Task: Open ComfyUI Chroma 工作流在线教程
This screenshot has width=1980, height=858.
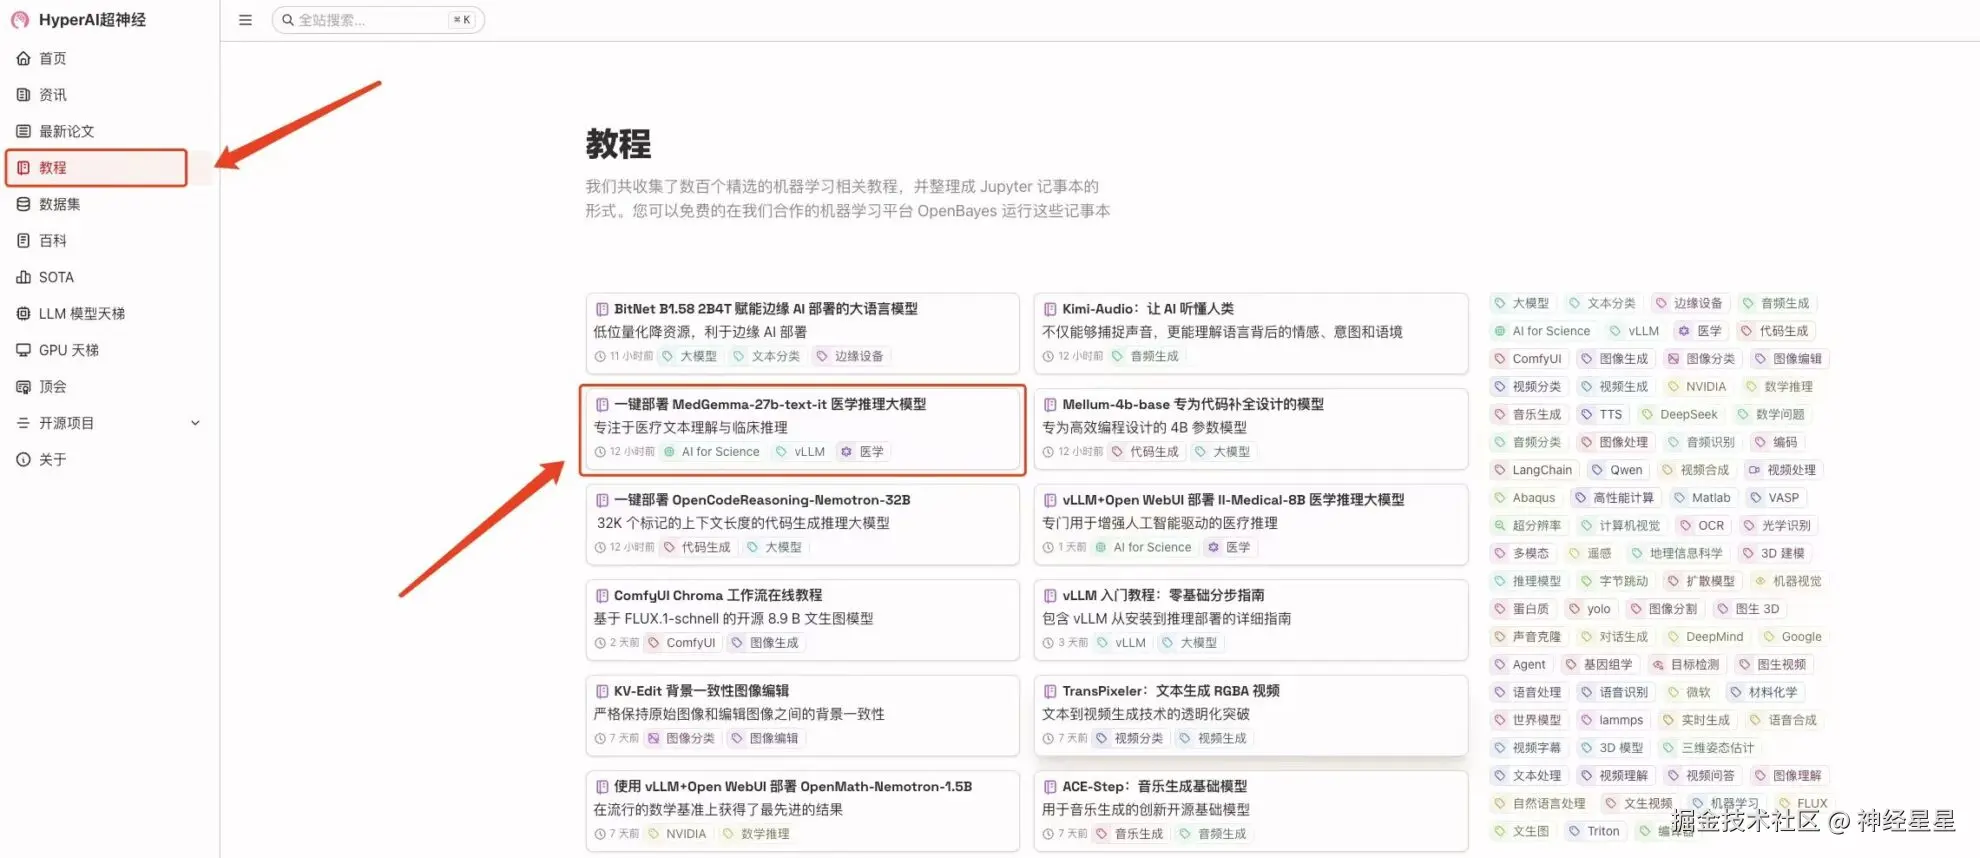Action: pos(802,620)
